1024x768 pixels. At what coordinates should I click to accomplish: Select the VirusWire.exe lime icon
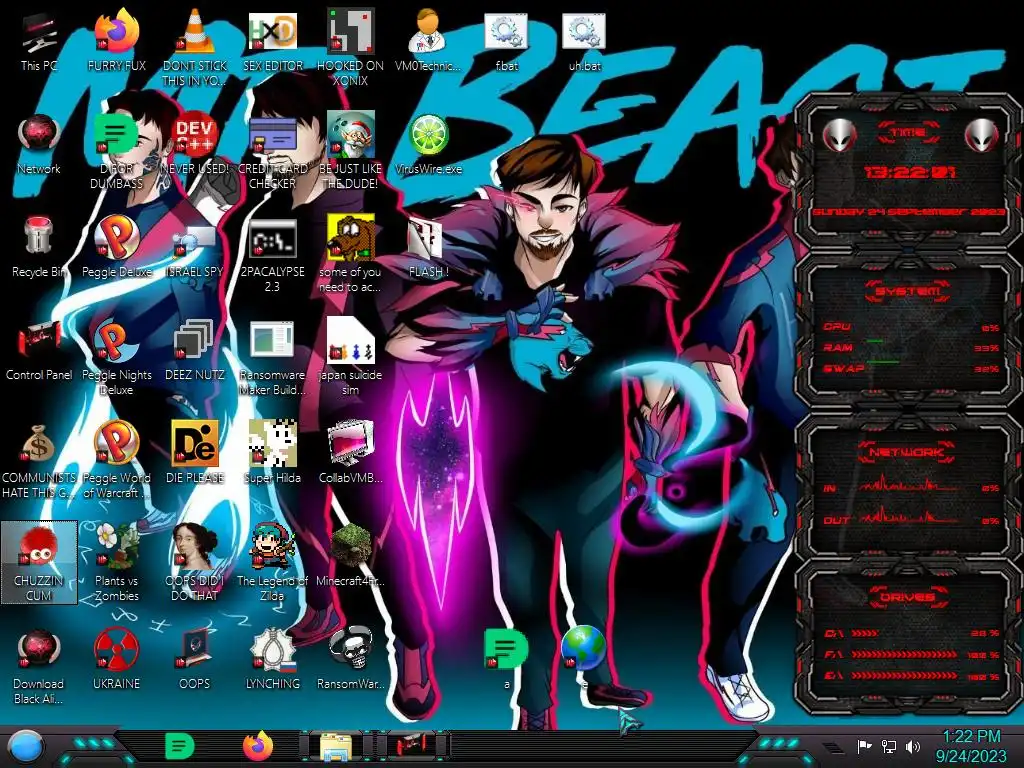(x=428, y=135)
